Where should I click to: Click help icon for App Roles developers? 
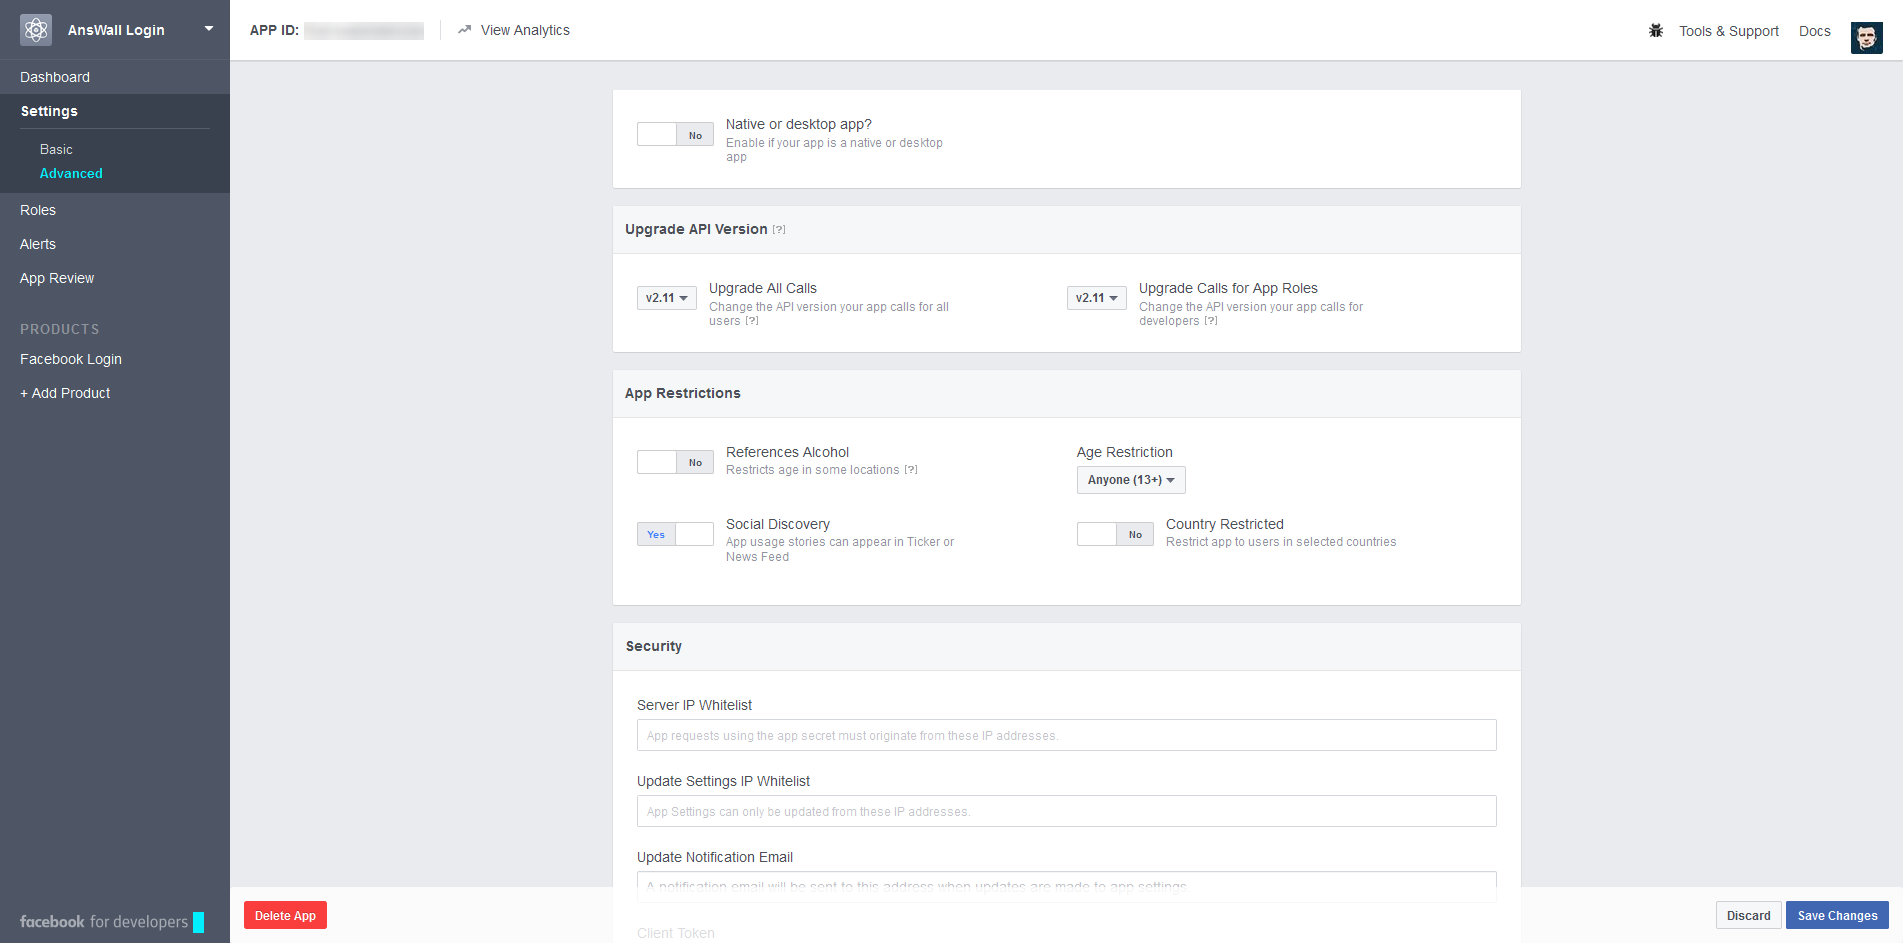[x=1211, y=321]
